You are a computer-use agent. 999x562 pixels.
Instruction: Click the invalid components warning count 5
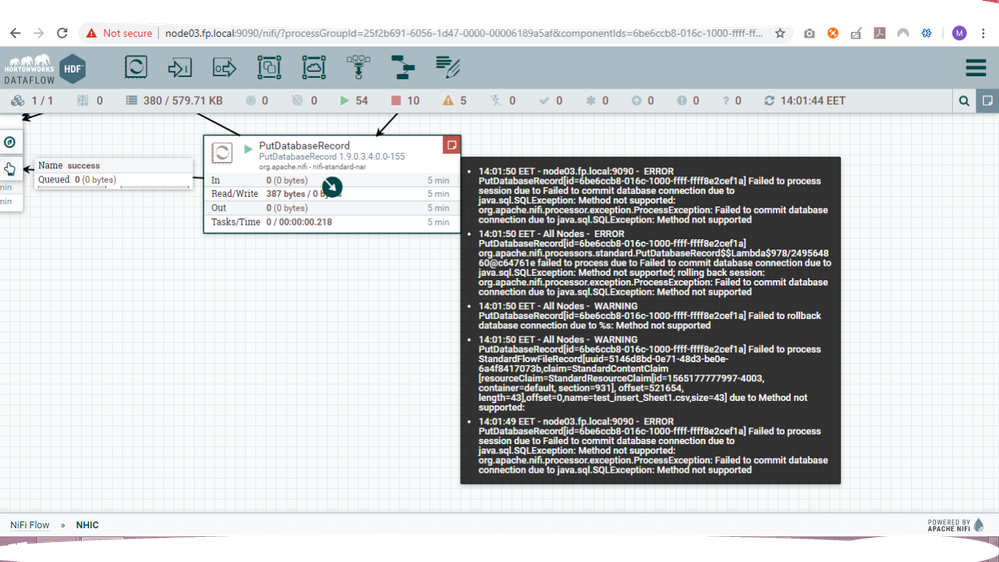[455, 101]
